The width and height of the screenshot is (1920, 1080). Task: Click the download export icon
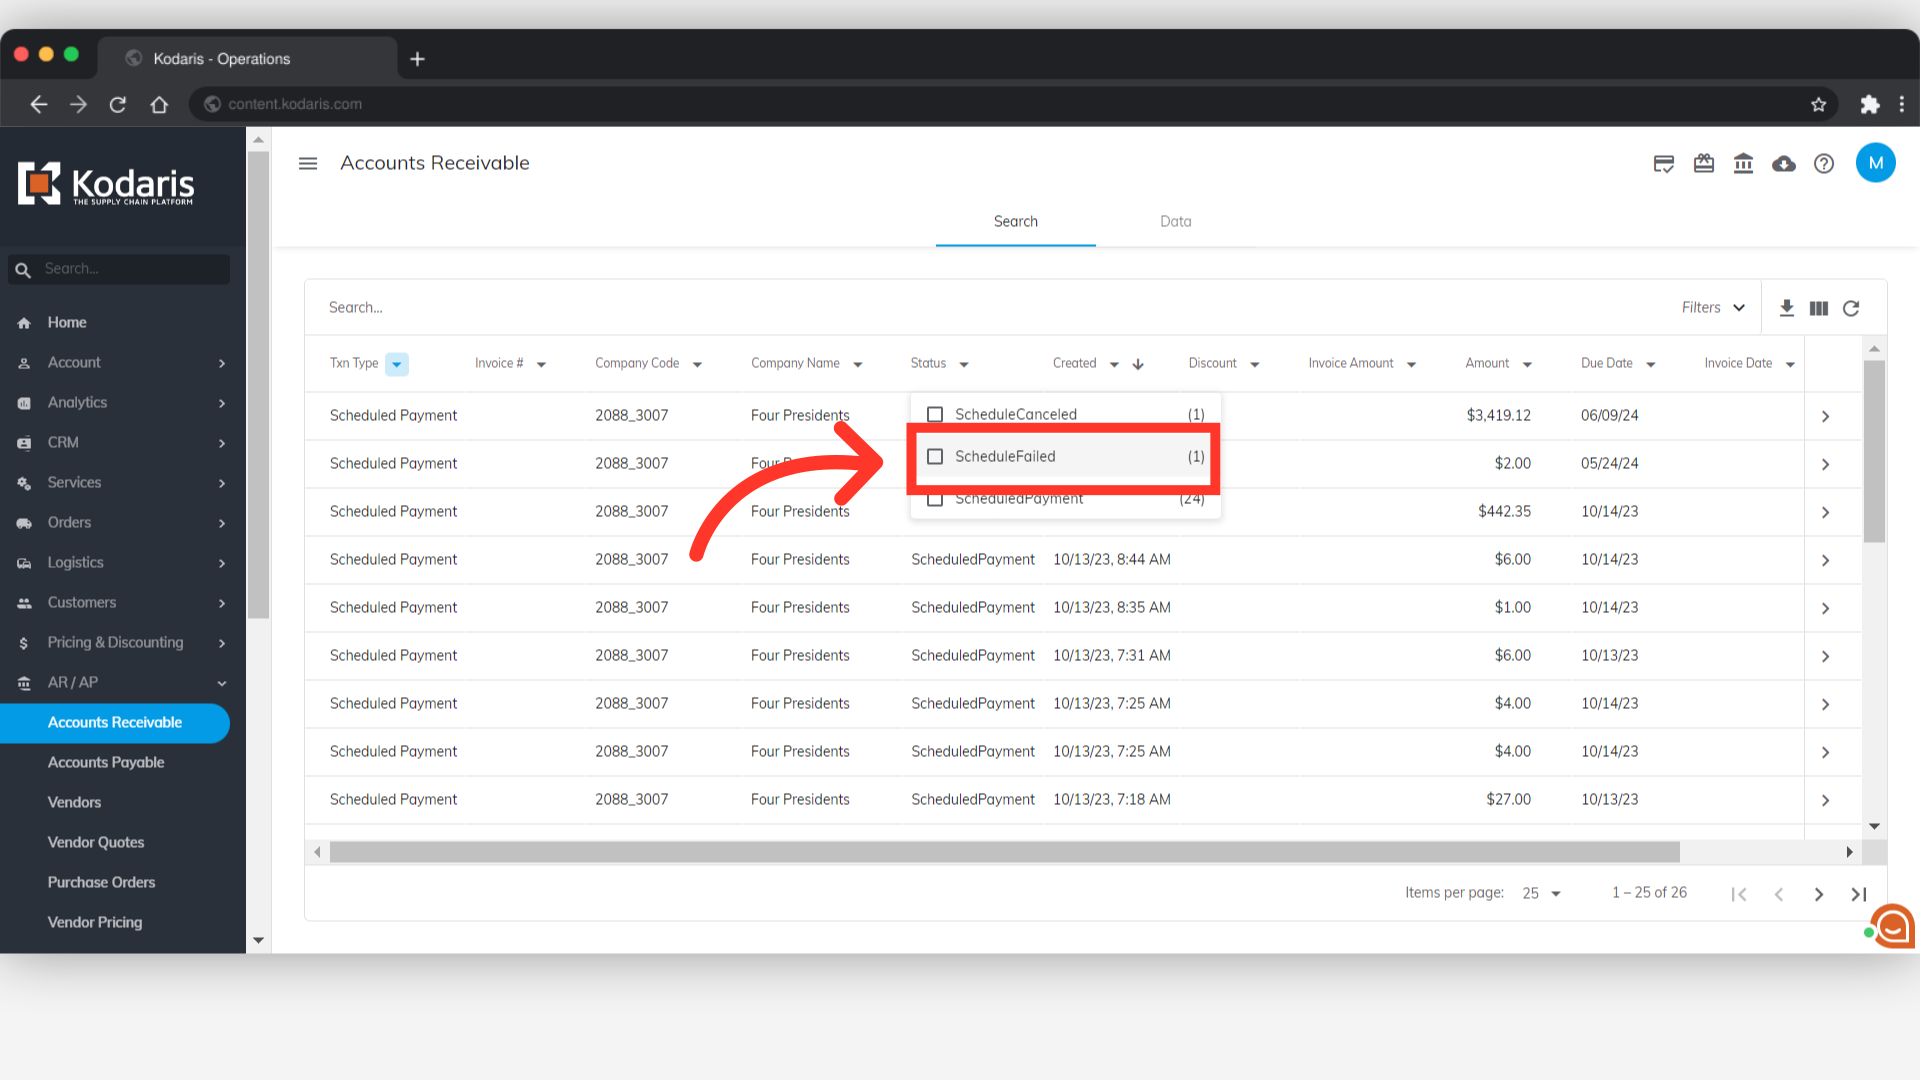point(1786,308)
